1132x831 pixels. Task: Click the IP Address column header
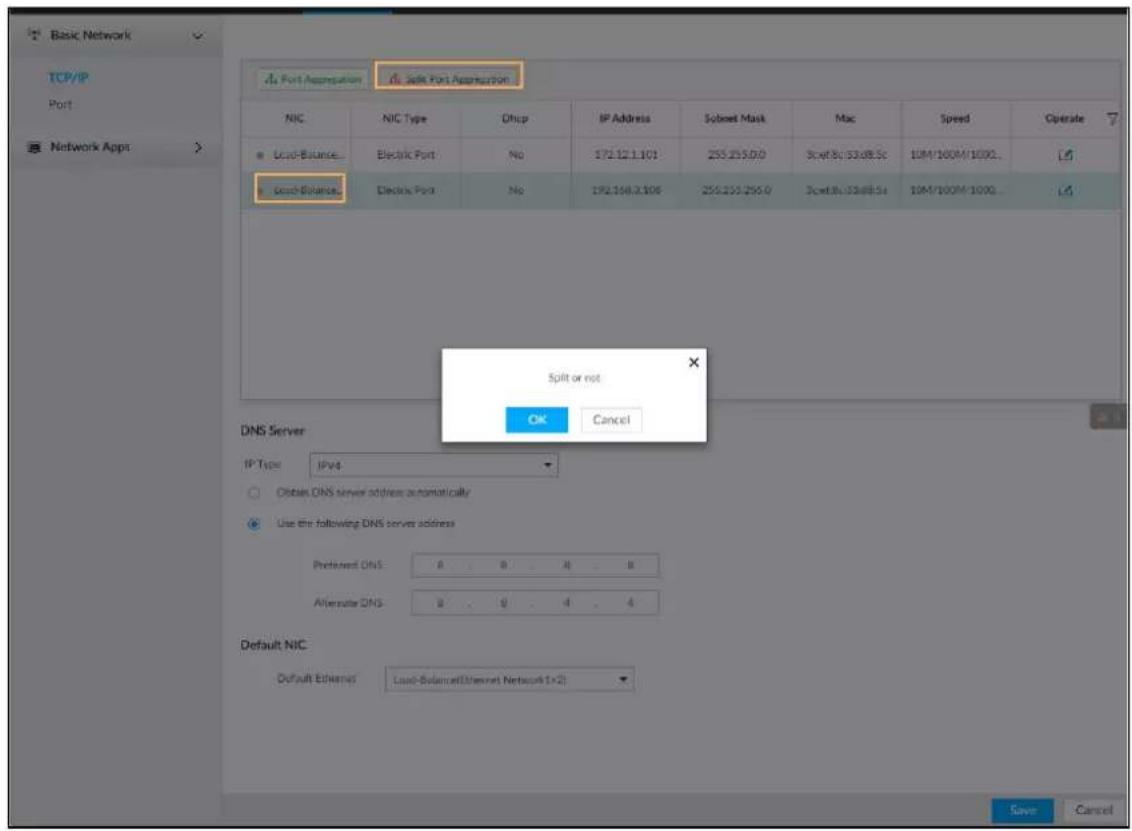pyautogui.click(x=624, y=118)
